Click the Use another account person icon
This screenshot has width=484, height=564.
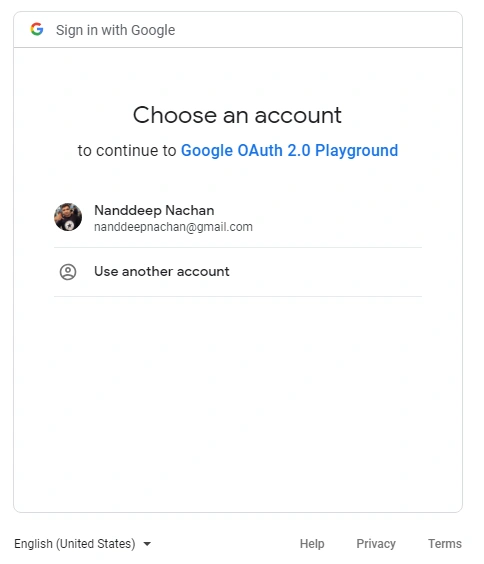(68, 272)
